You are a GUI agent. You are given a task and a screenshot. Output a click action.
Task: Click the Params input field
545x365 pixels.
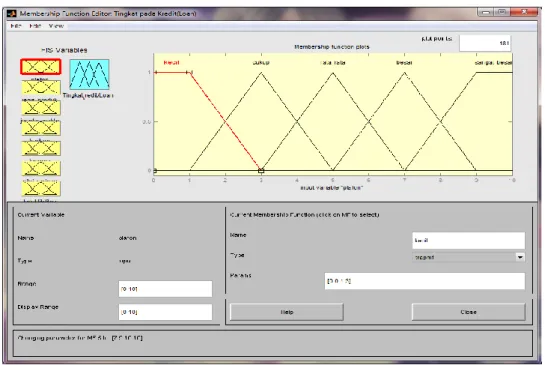pyautogui.click(x=424, y=281)
